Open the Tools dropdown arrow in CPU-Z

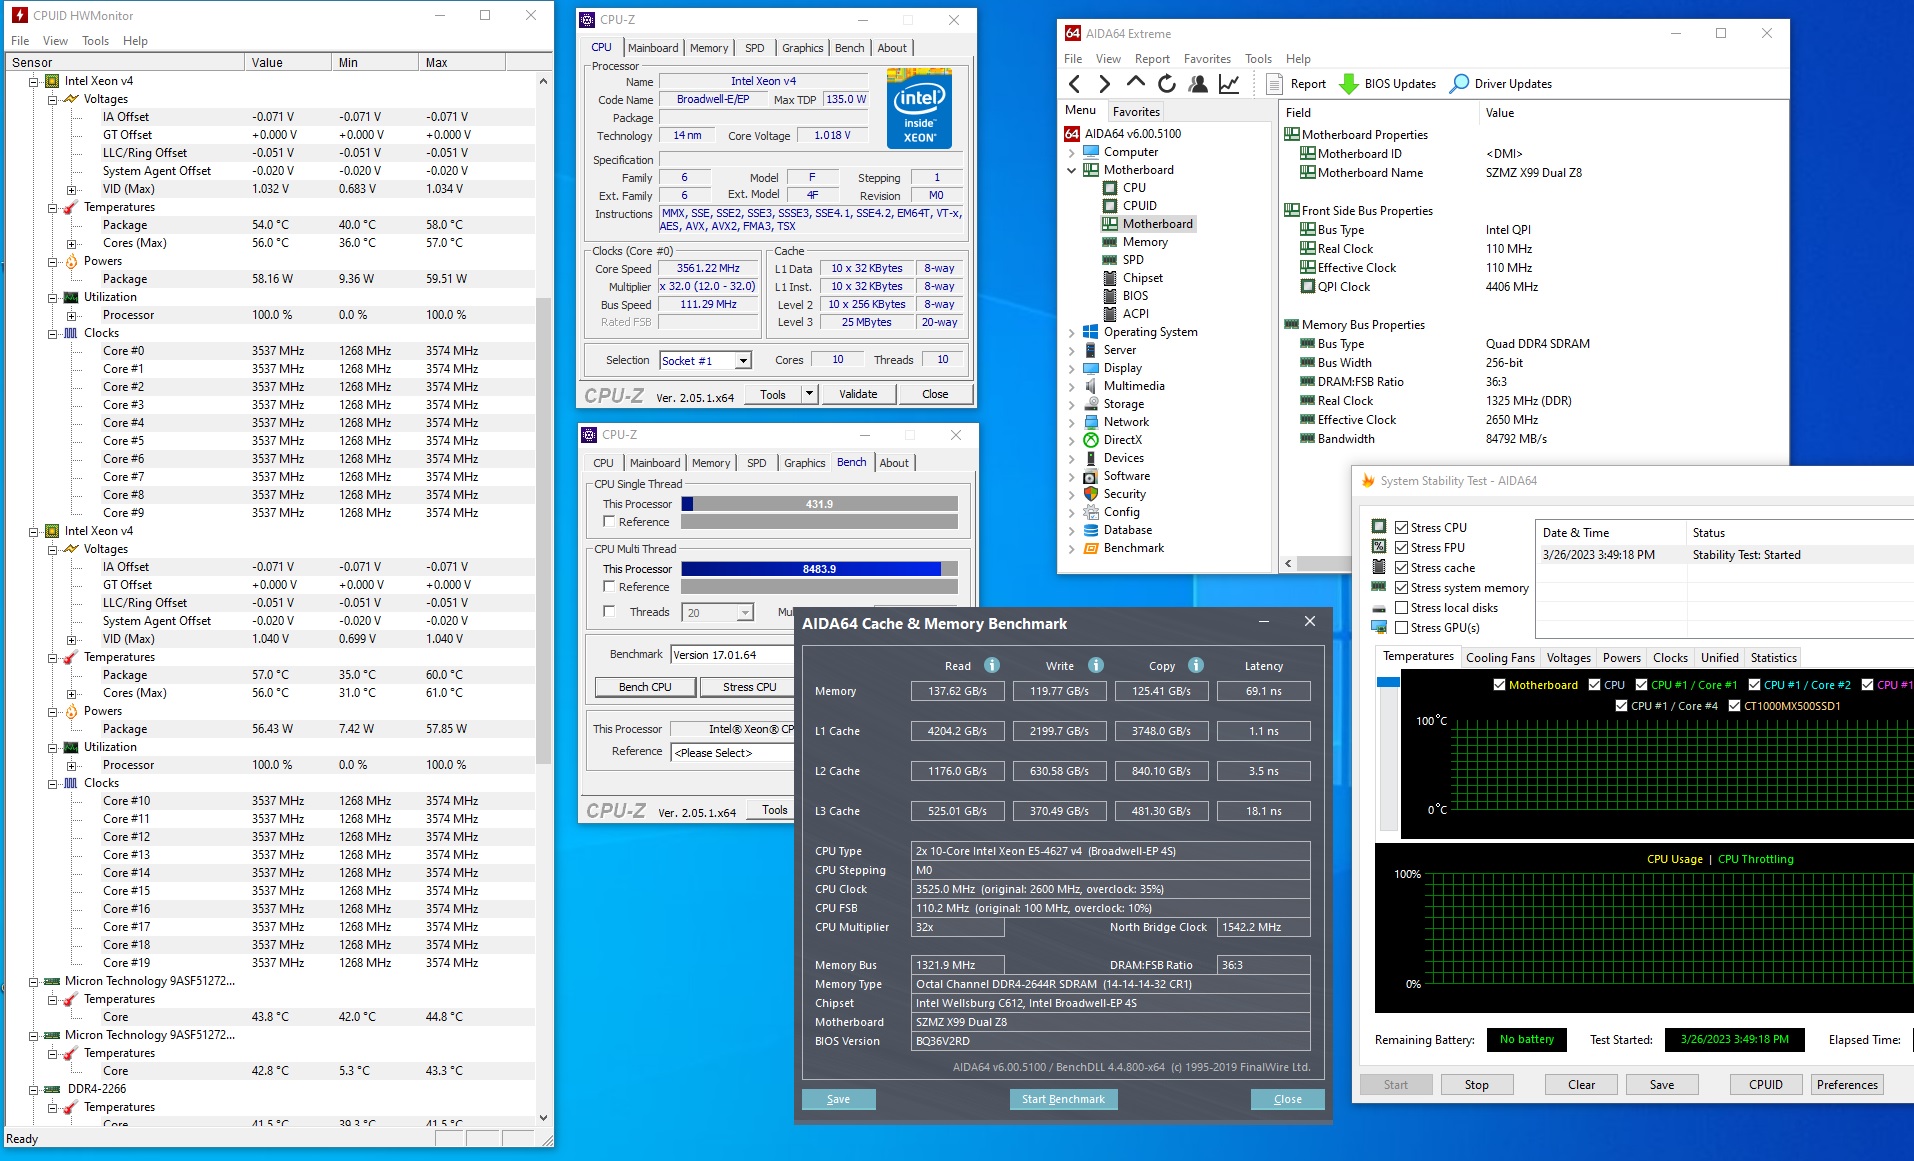click(x=809, y=394)
